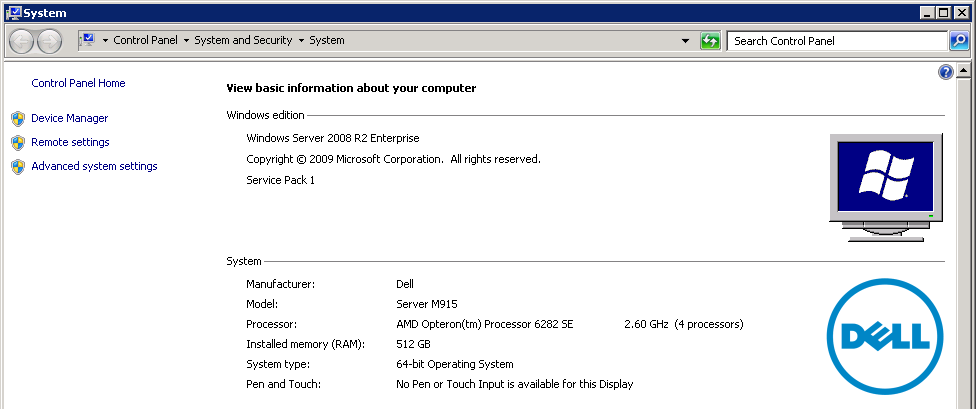Expand dropdown arrow before Control Panel breadcrumb

(x=105, y=40)
